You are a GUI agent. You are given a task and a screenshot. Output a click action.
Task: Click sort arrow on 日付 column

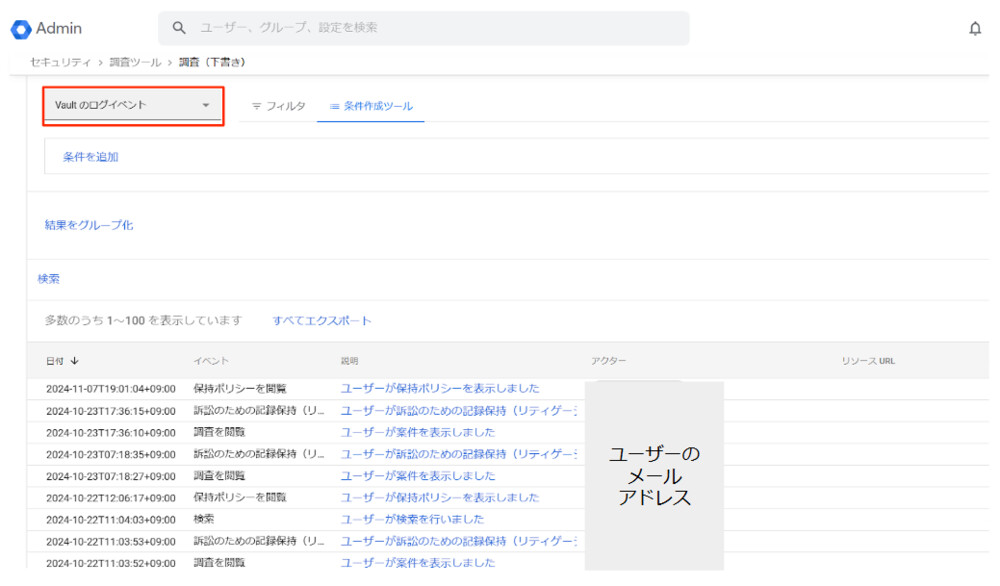click(74, 361)
